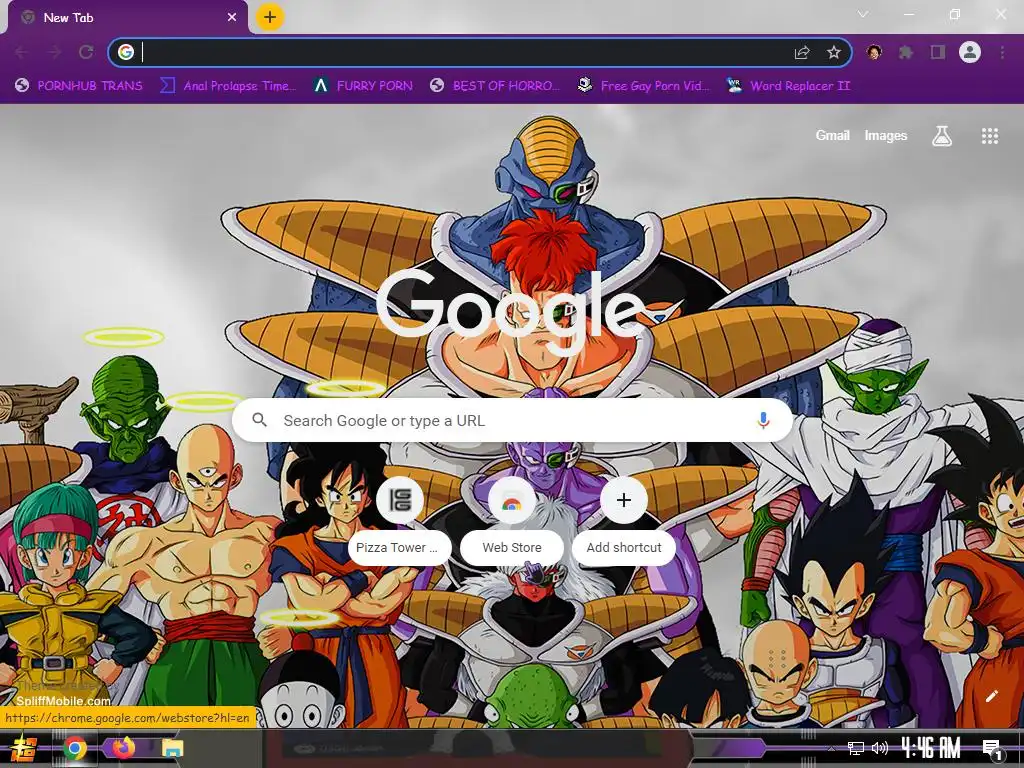Click the Pizza Tower ... shortcut label
The image size is (1024, 768).
click(x=400, y=547)
